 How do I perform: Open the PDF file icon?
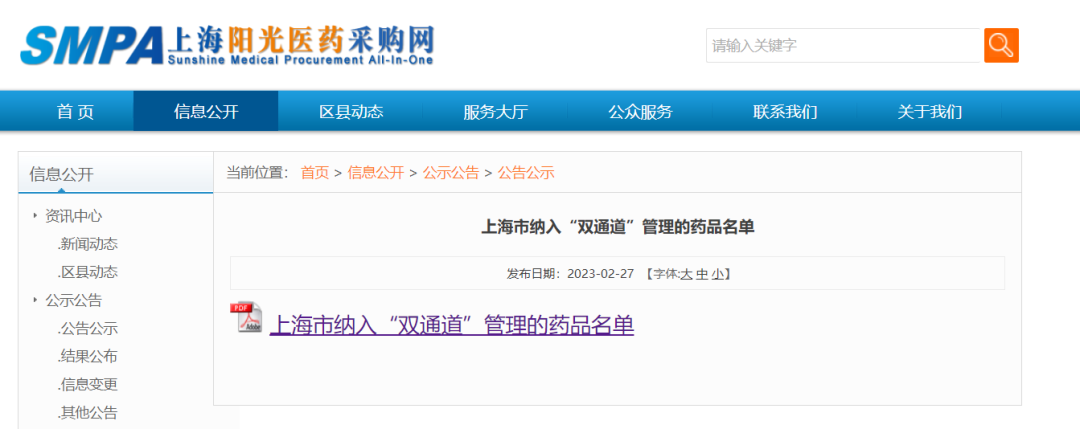coord(246,318)
